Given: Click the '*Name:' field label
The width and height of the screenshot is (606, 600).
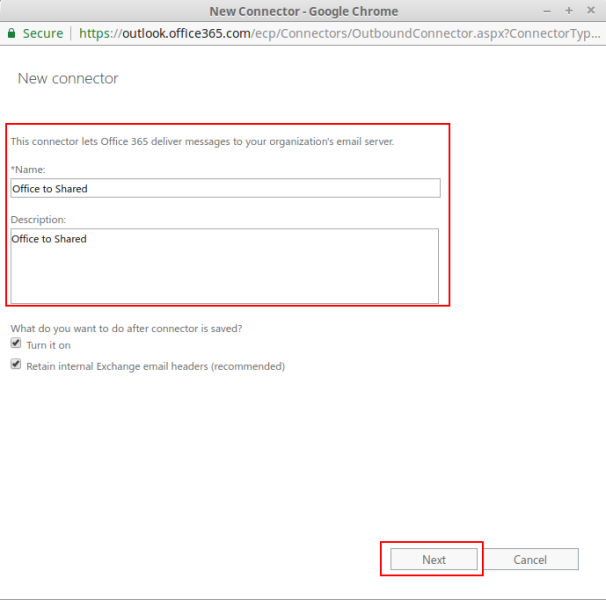Looking at the screenshot, I should tap(28, 170).
